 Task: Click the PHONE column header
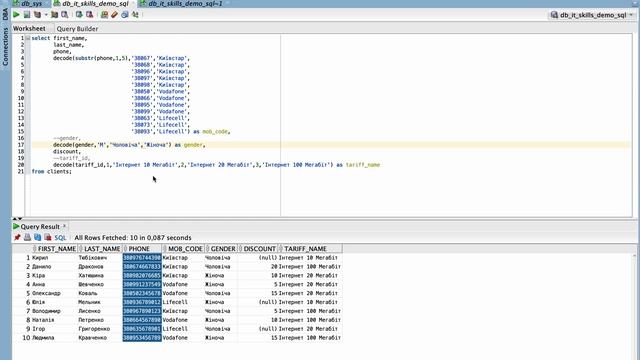click(x=142, y=249)
